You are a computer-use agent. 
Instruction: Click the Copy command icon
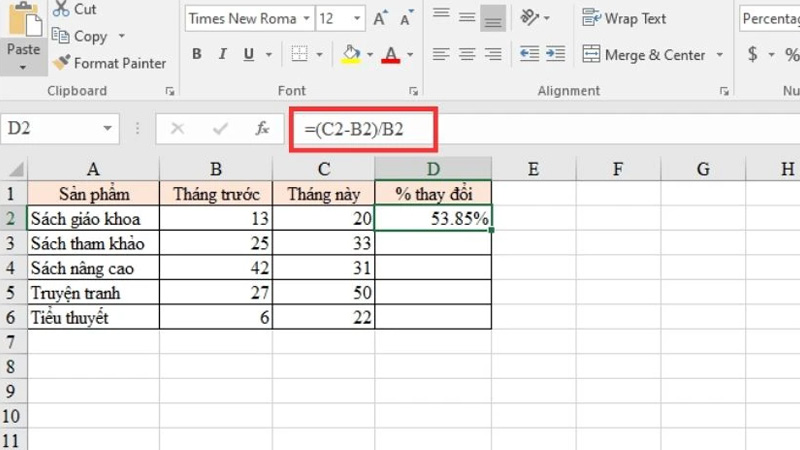point(61,36)
